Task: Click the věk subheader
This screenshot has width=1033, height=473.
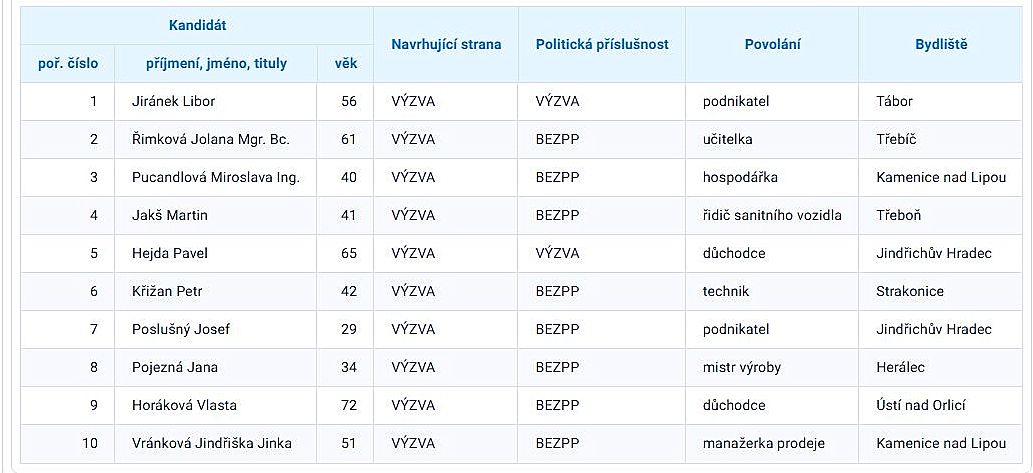Action: pyautogui.click(x=345, y=63)
